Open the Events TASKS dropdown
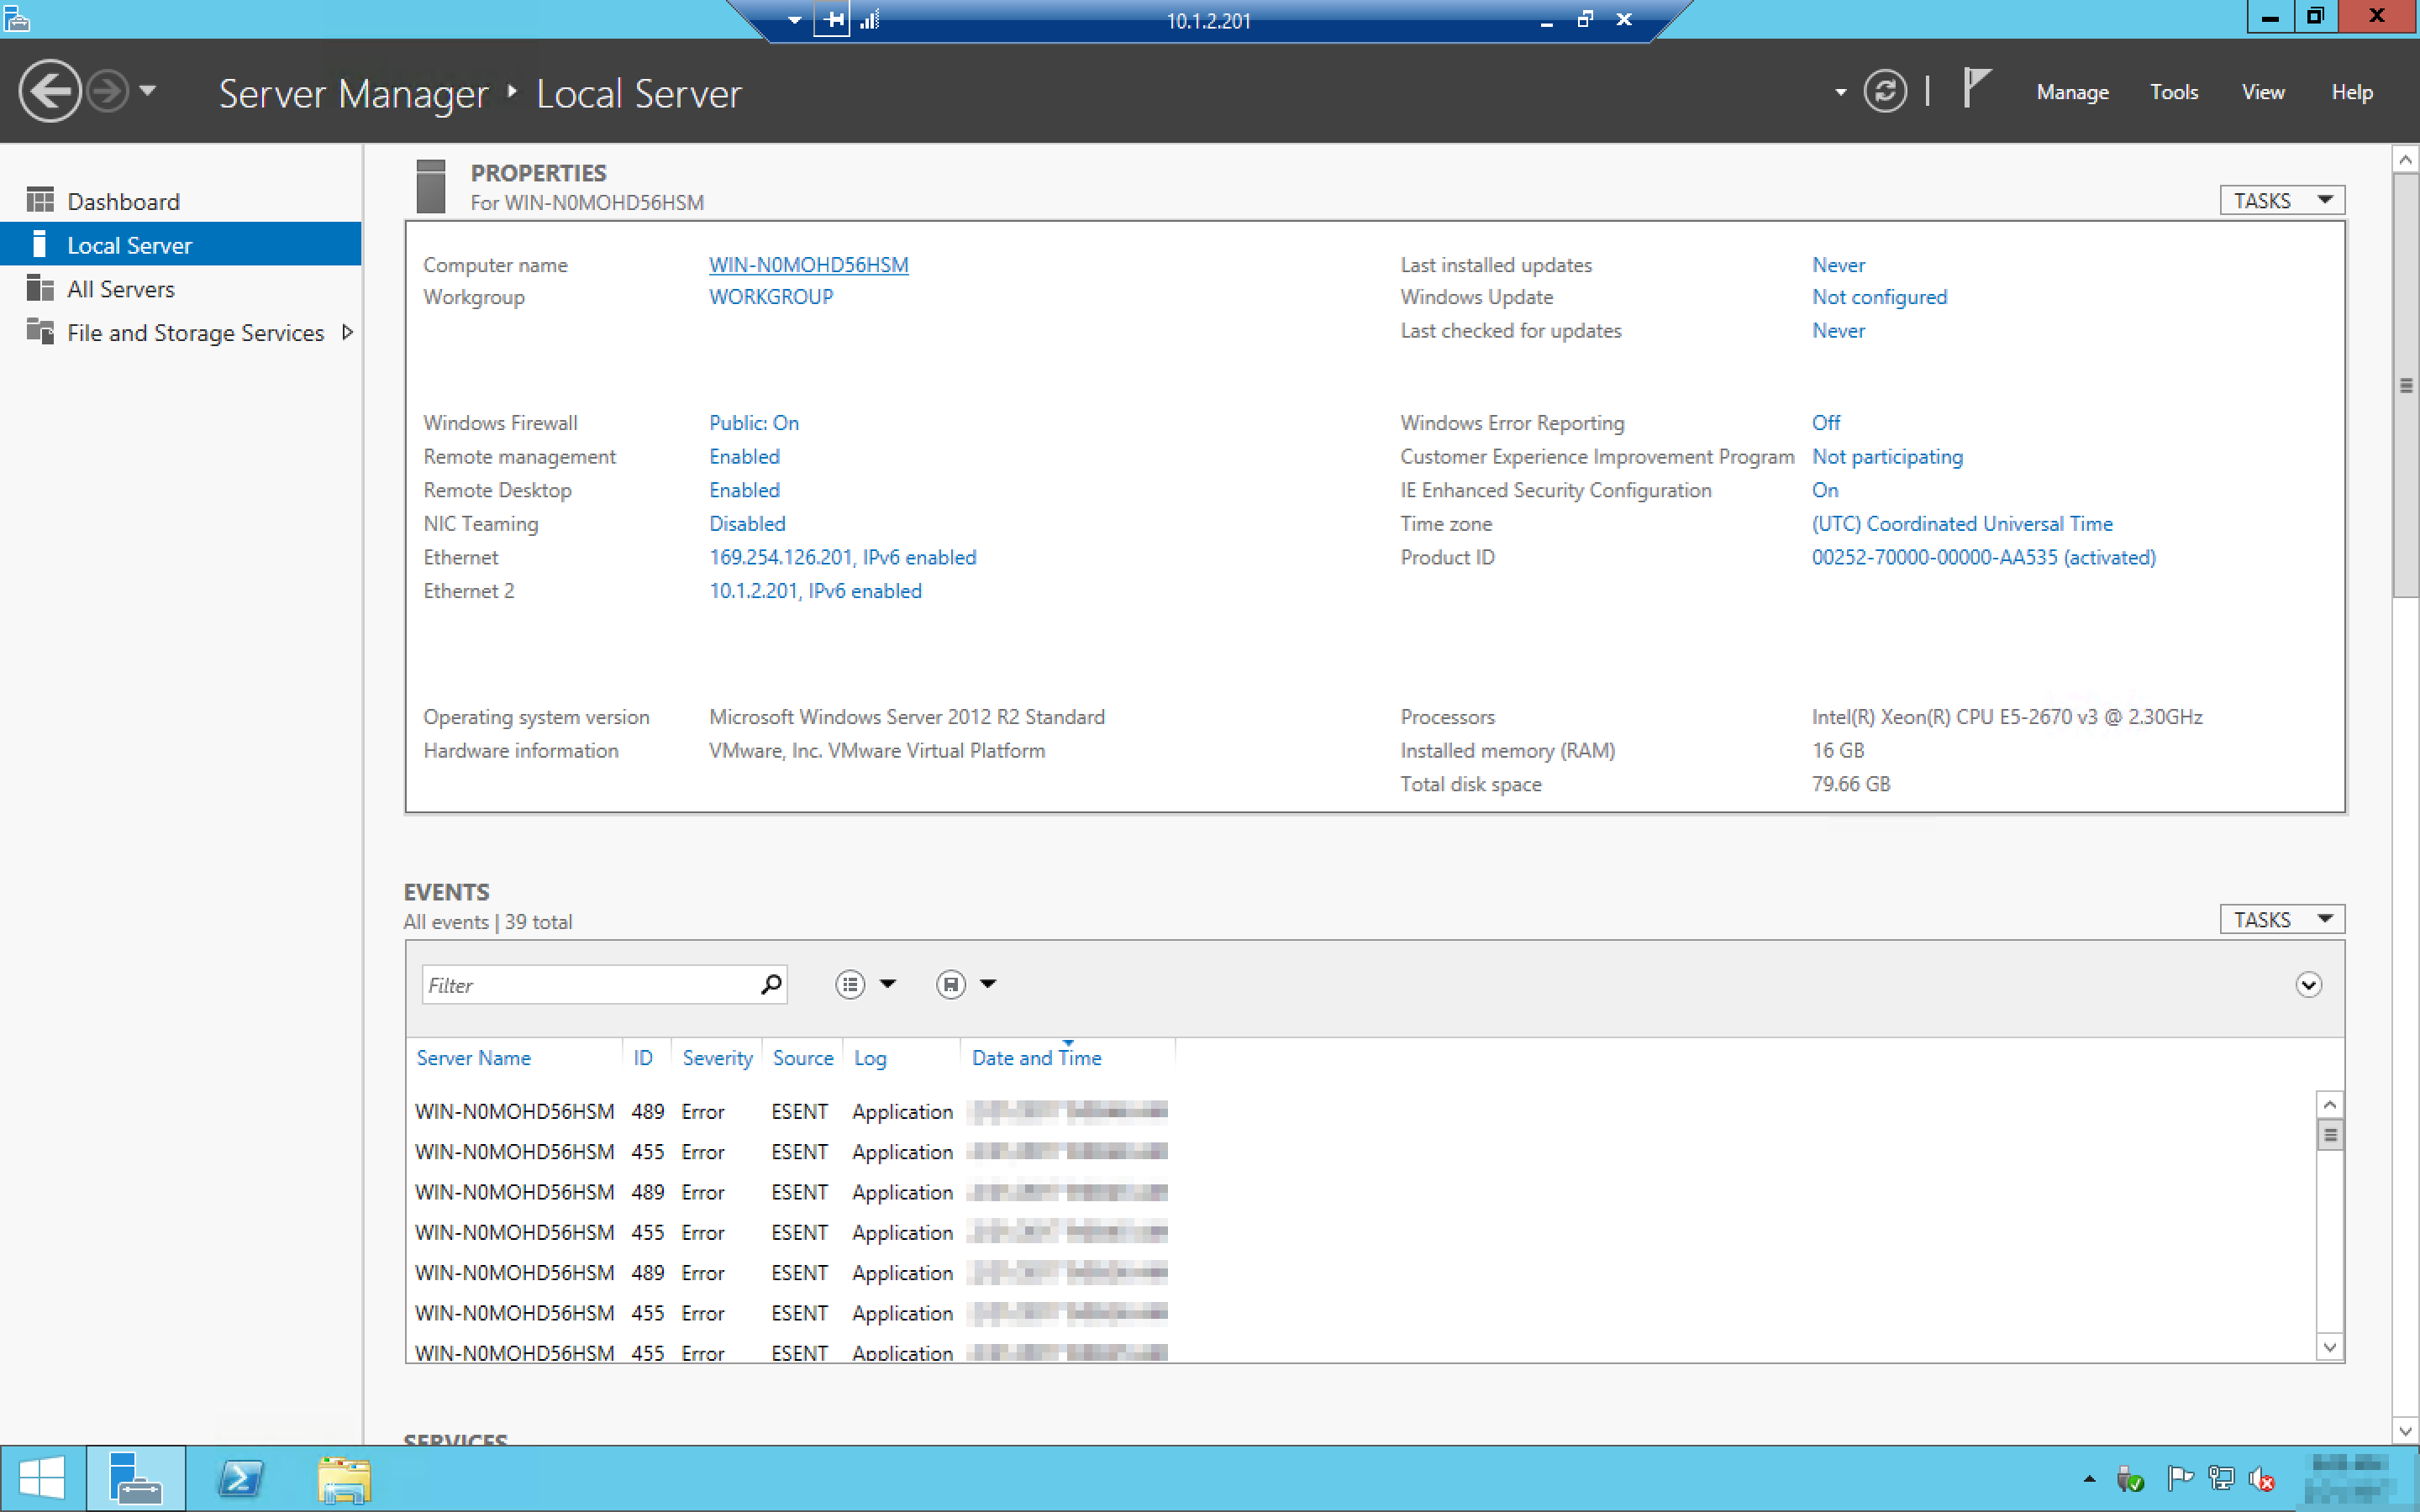Image resolution: width=2420 pixels, height=1512 pixels. [2281, 919]
